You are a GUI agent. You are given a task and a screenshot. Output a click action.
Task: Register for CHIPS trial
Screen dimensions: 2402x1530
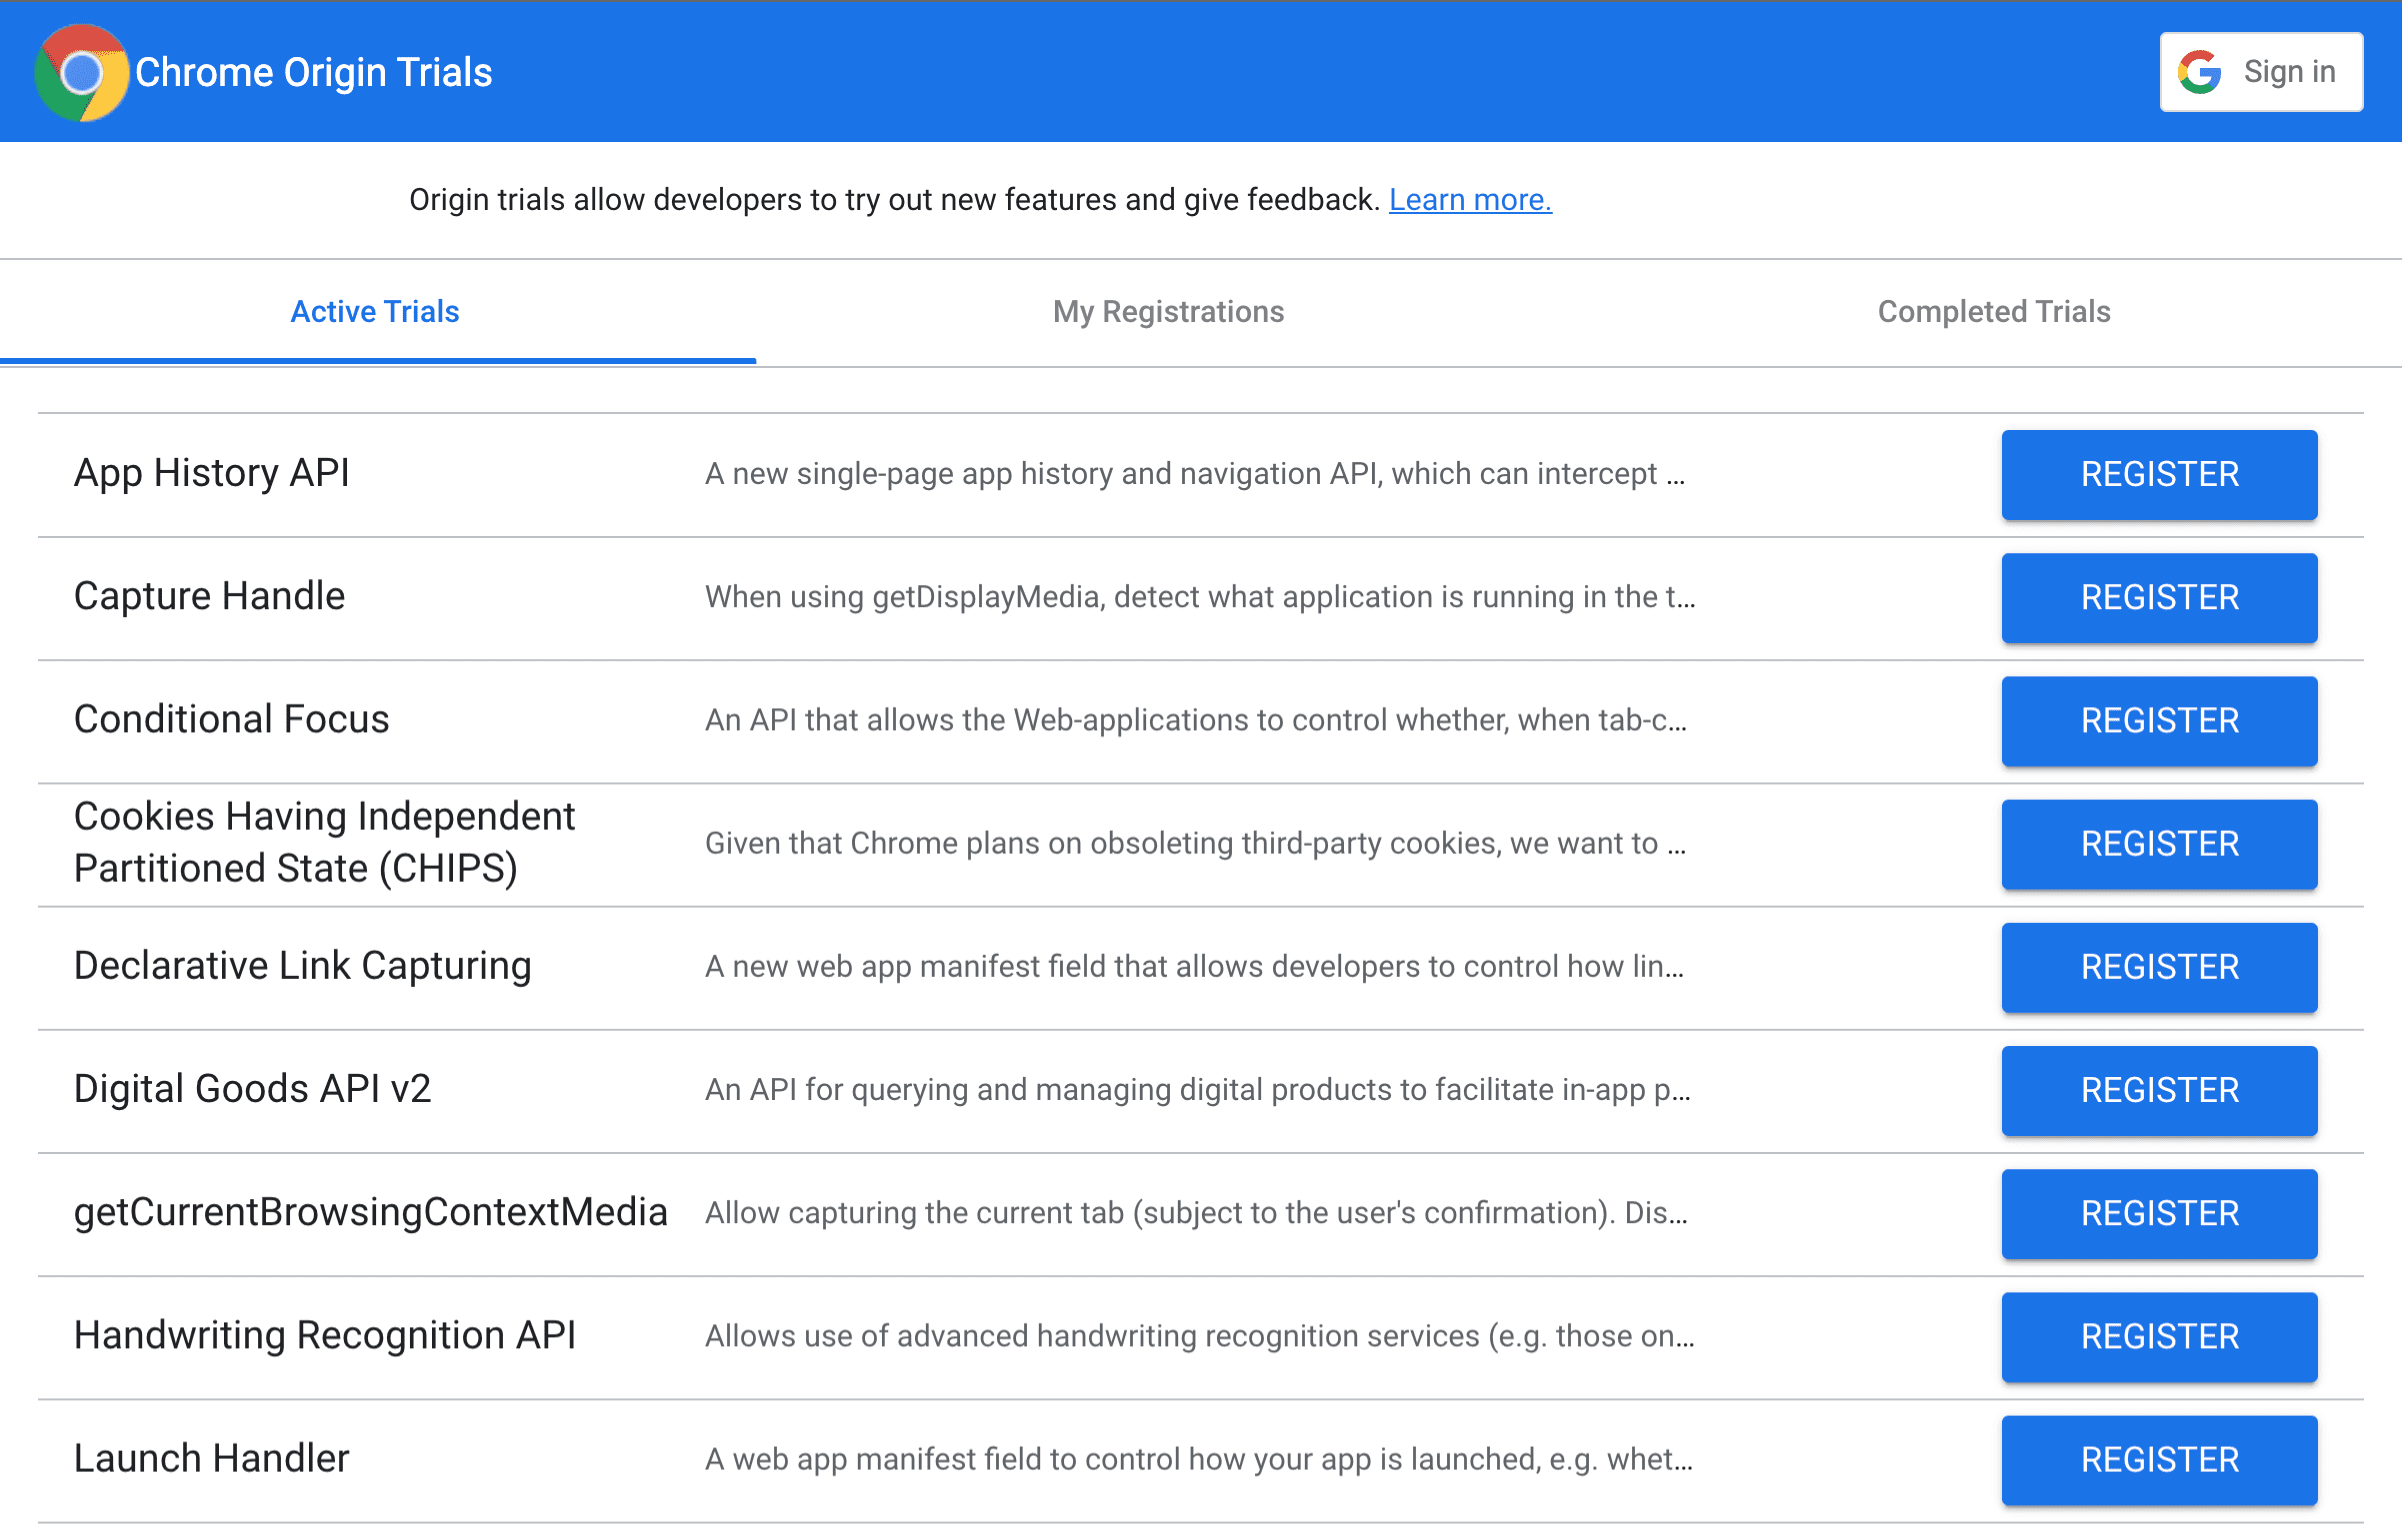pos(2157,844)
